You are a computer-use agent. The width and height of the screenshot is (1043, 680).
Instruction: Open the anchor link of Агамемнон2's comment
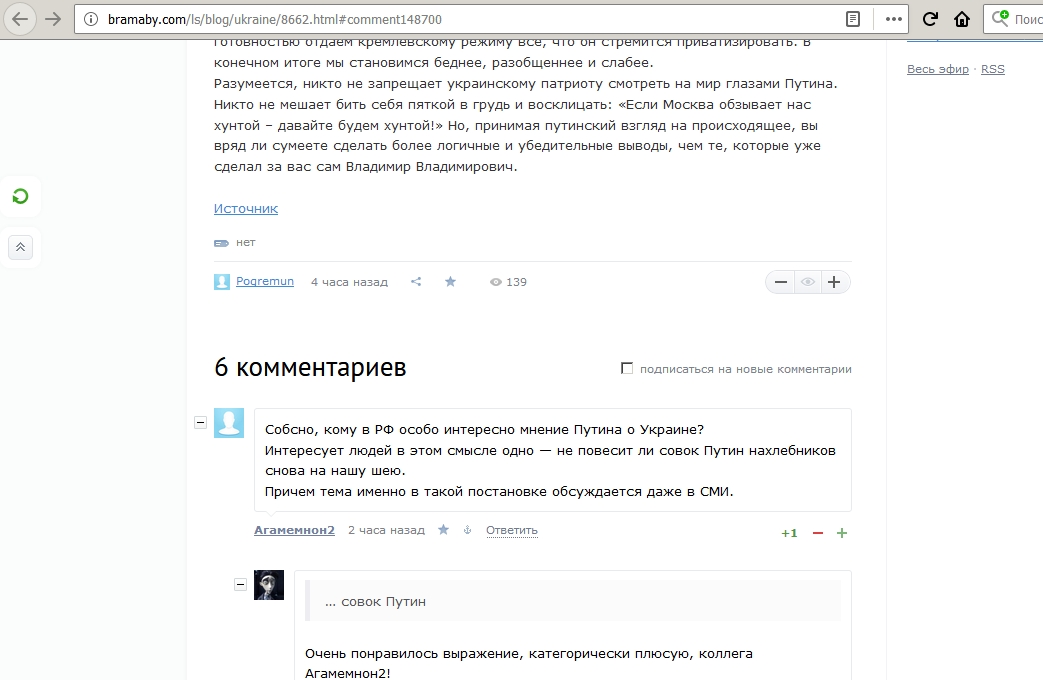click(467, 530)
